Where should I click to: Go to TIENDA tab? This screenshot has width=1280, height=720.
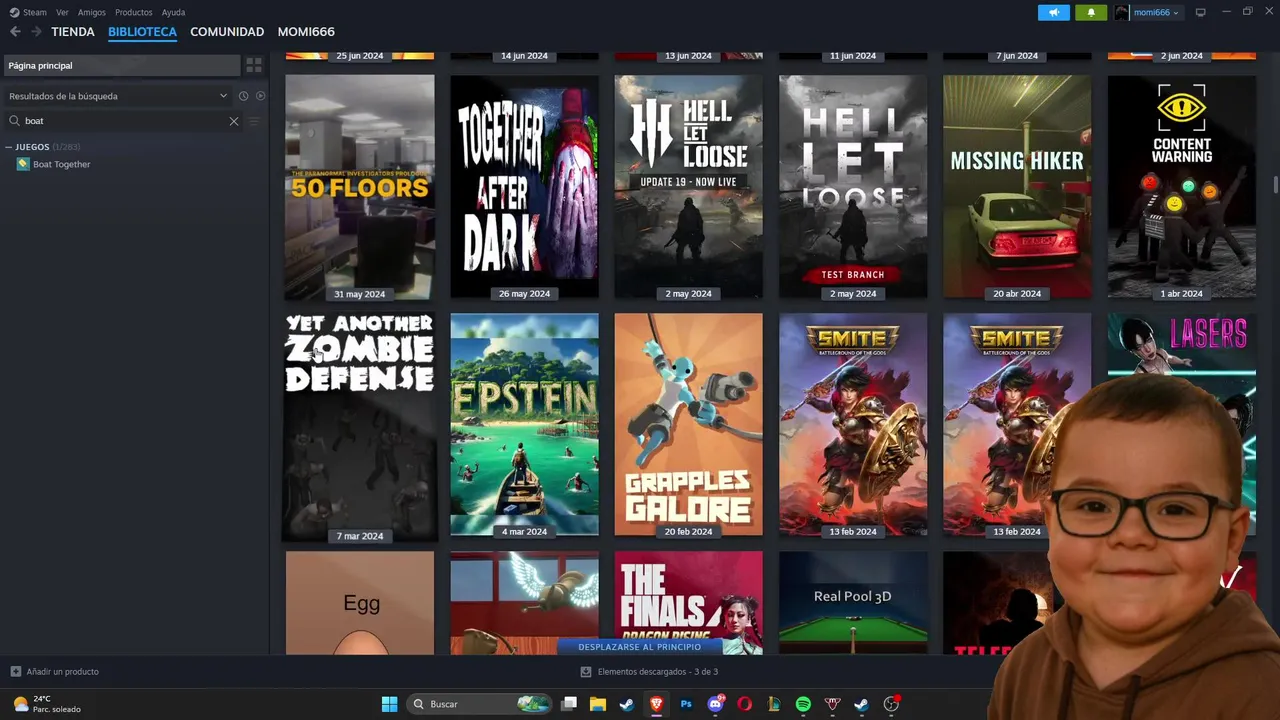[x=73, y=32]
